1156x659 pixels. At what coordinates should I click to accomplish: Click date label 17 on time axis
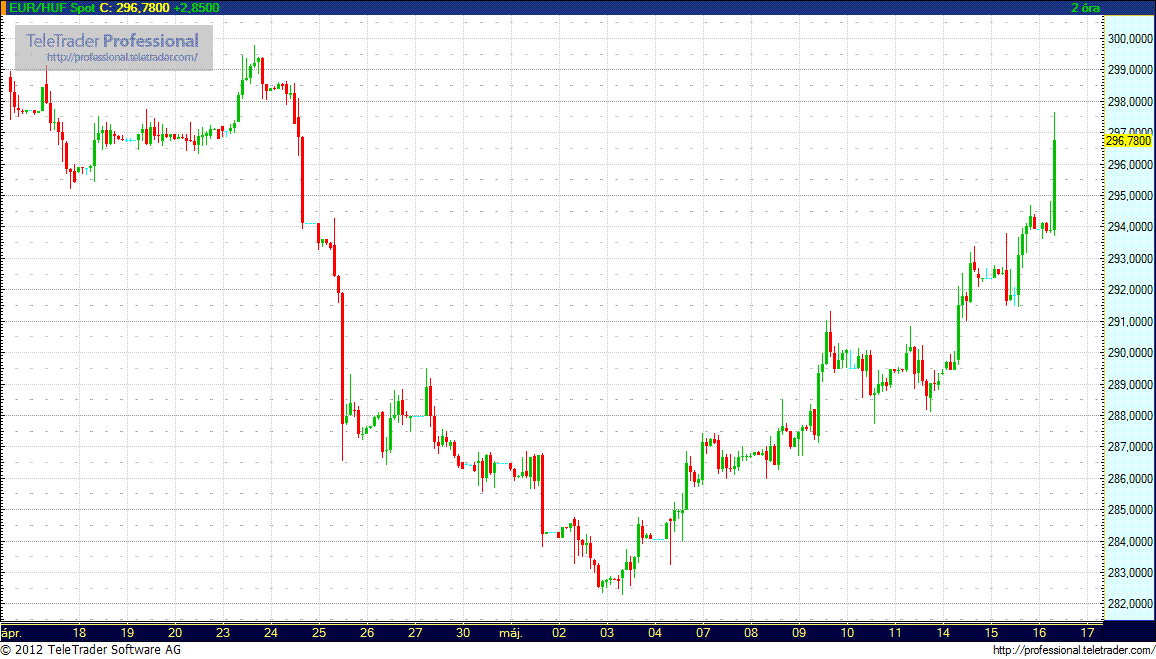tap(1087, 632)
